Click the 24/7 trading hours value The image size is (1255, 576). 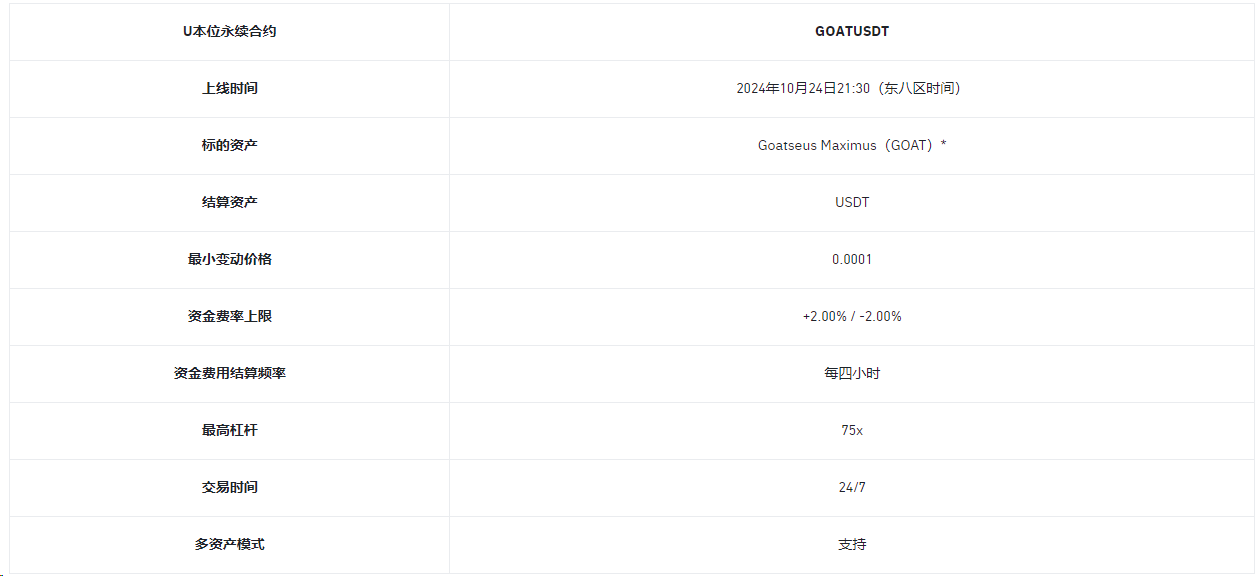click(852, 487)
